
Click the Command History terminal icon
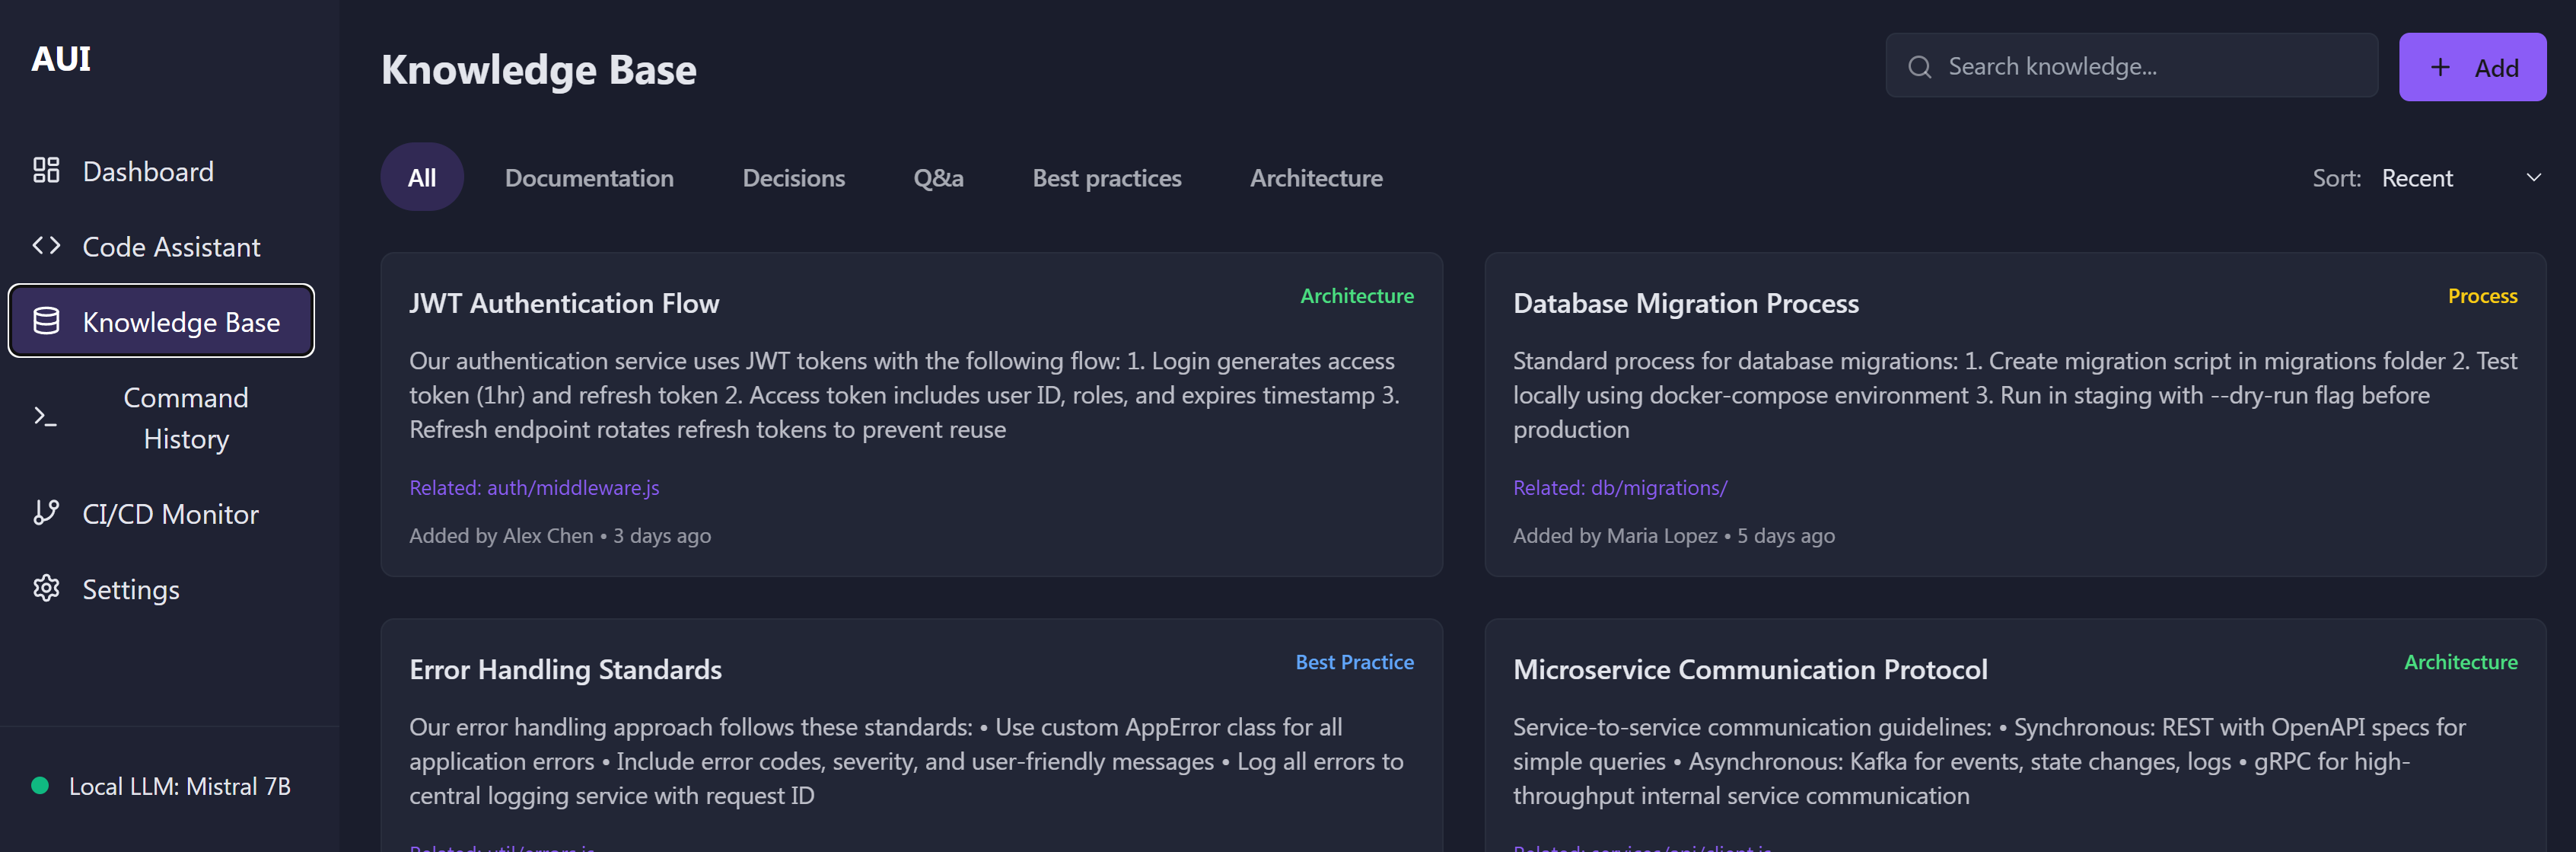coord(46,417)
